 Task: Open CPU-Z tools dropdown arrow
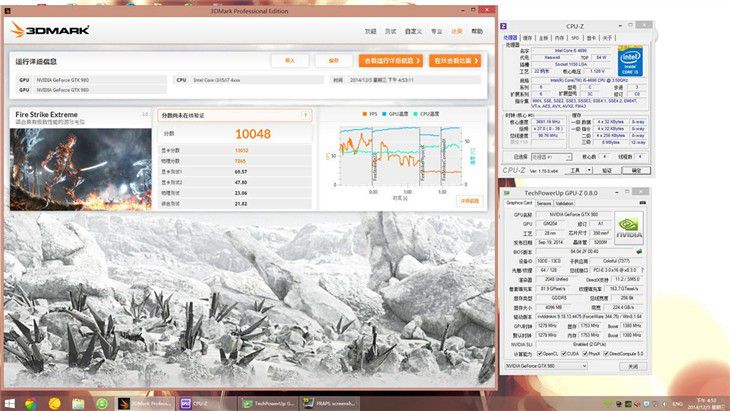coord(589,170)
